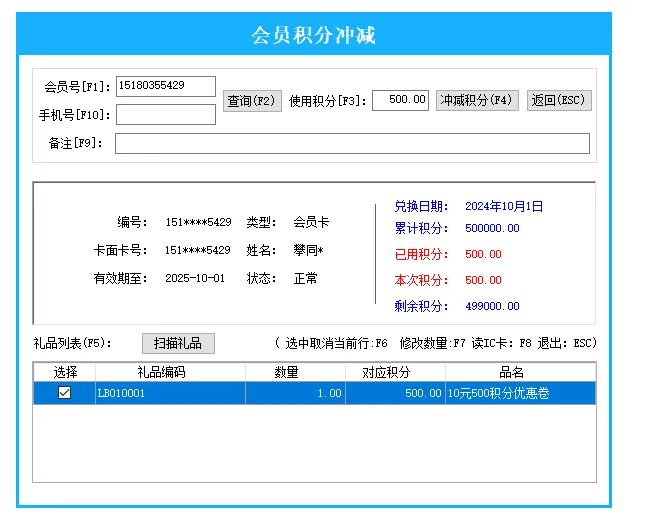
Task: Click the 数量 column header
Action: pos(295,372)
